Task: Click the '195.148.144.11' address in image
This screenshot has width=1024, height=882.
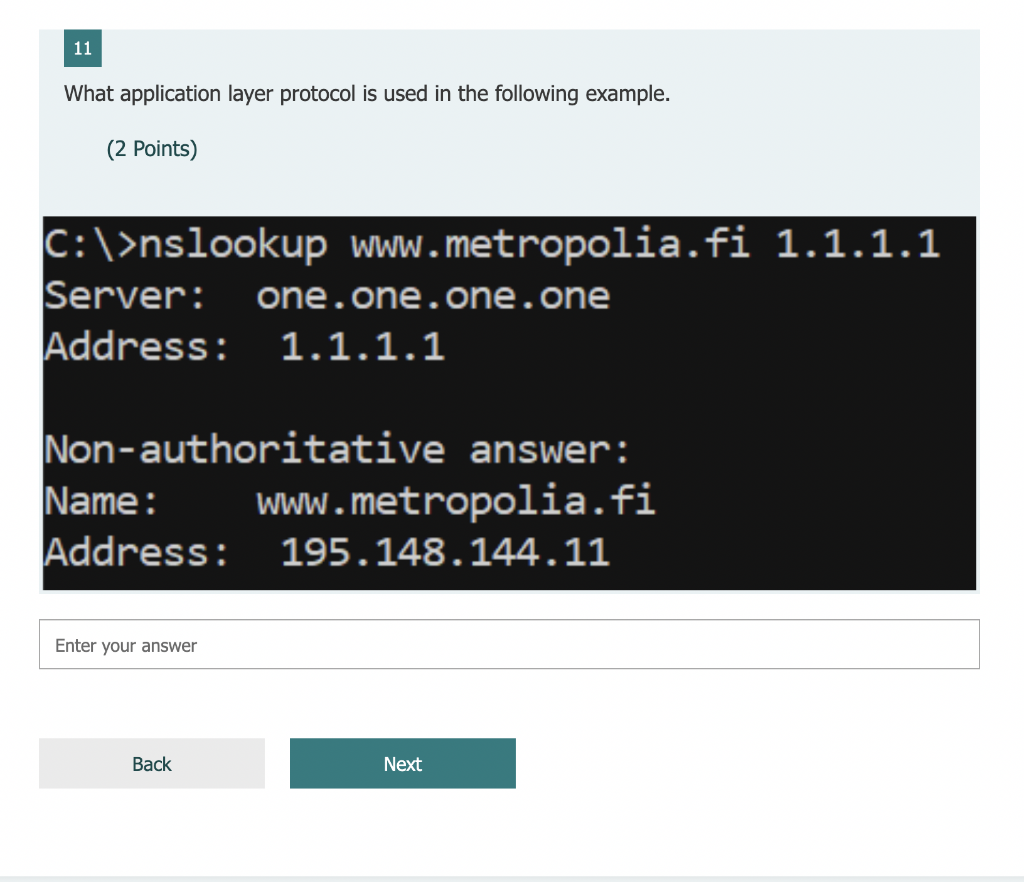Action: click(445, 552)
